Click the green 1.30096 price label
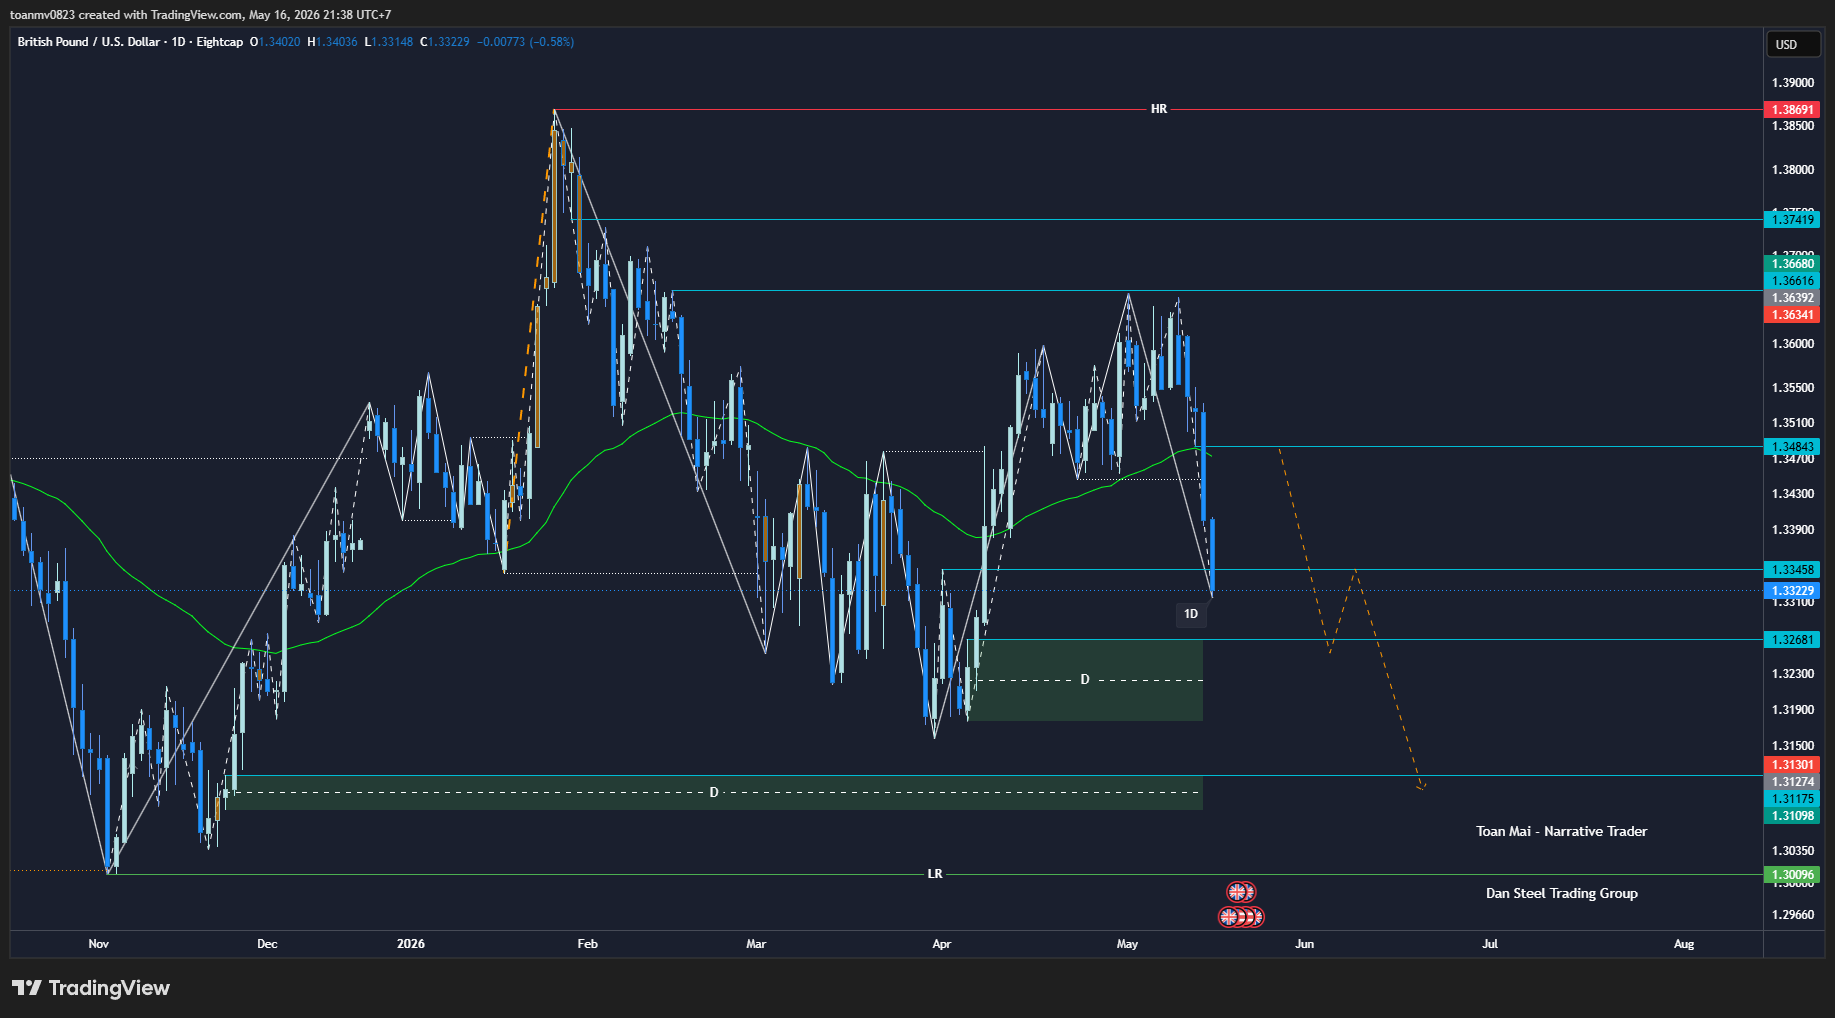Viewport: 1835px width, 1018px height. tap(1792, 875)
